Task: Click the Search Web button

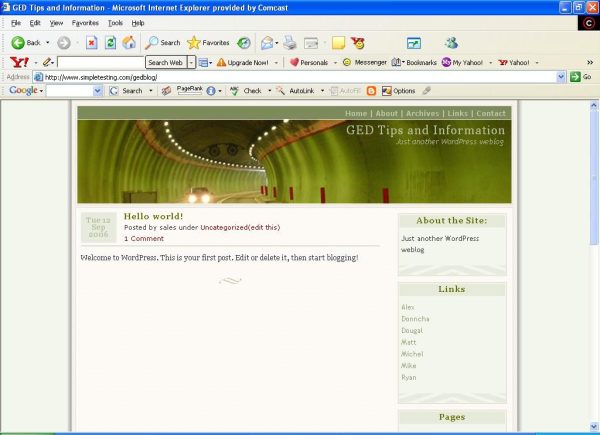Action: click(x=166, y=62)
